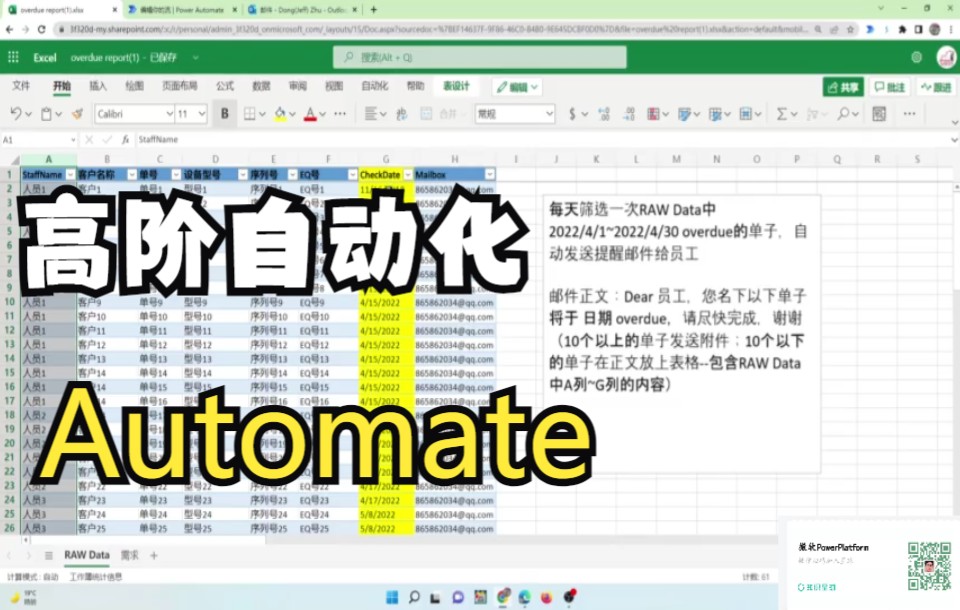Click the currency dollar format icon
960x610 pixels.
click(x=572, y=114)
